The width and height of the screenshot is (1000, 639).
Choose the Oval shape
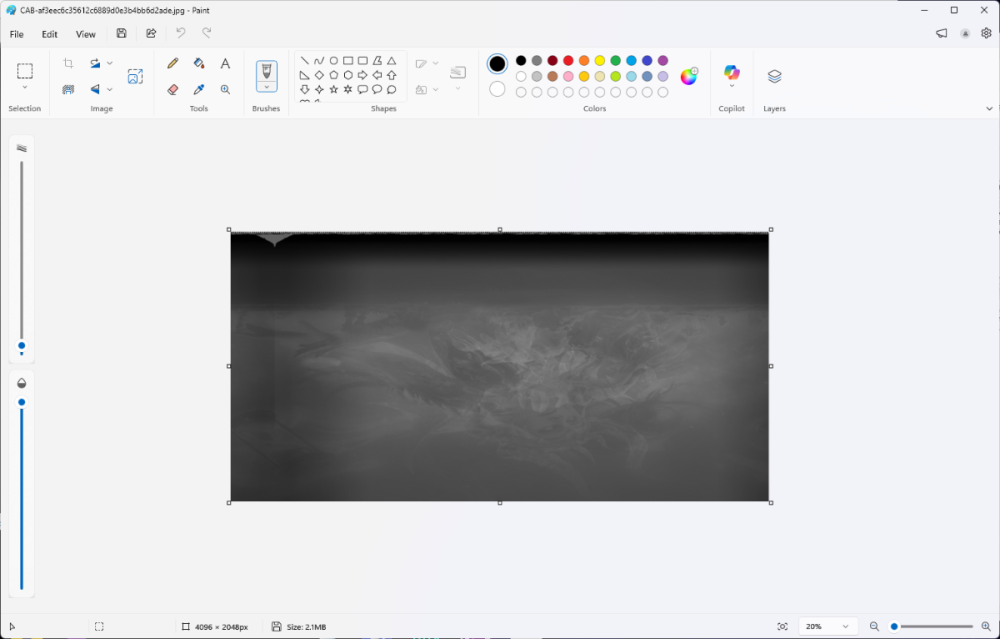334,61
